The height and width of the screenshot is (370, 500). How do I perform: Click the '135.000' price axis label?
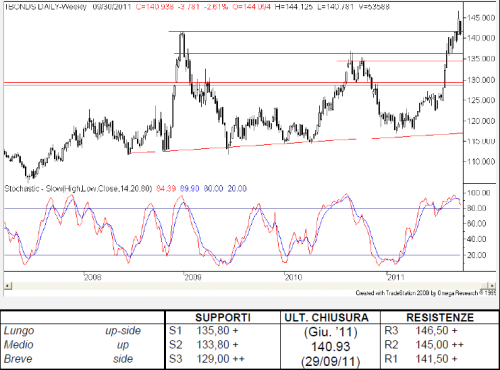coord(481,59)
